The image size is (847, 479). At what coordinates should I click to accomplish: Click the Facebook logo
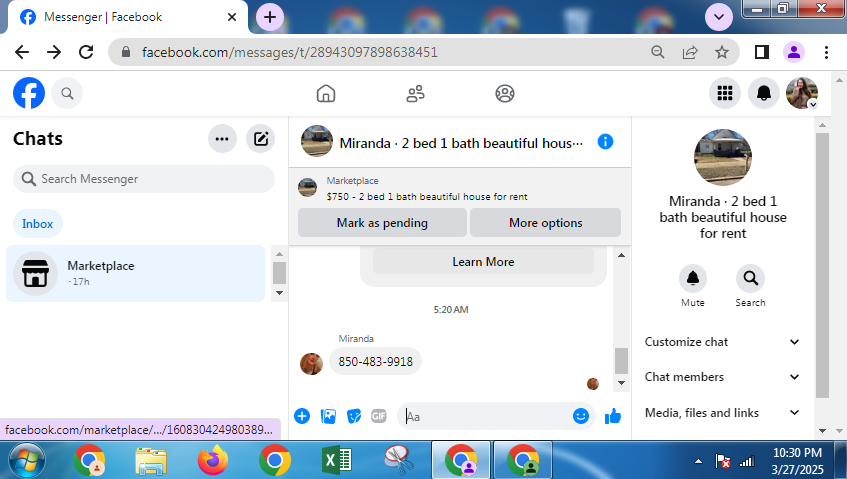pyautogui.click(x=29, y=93)
